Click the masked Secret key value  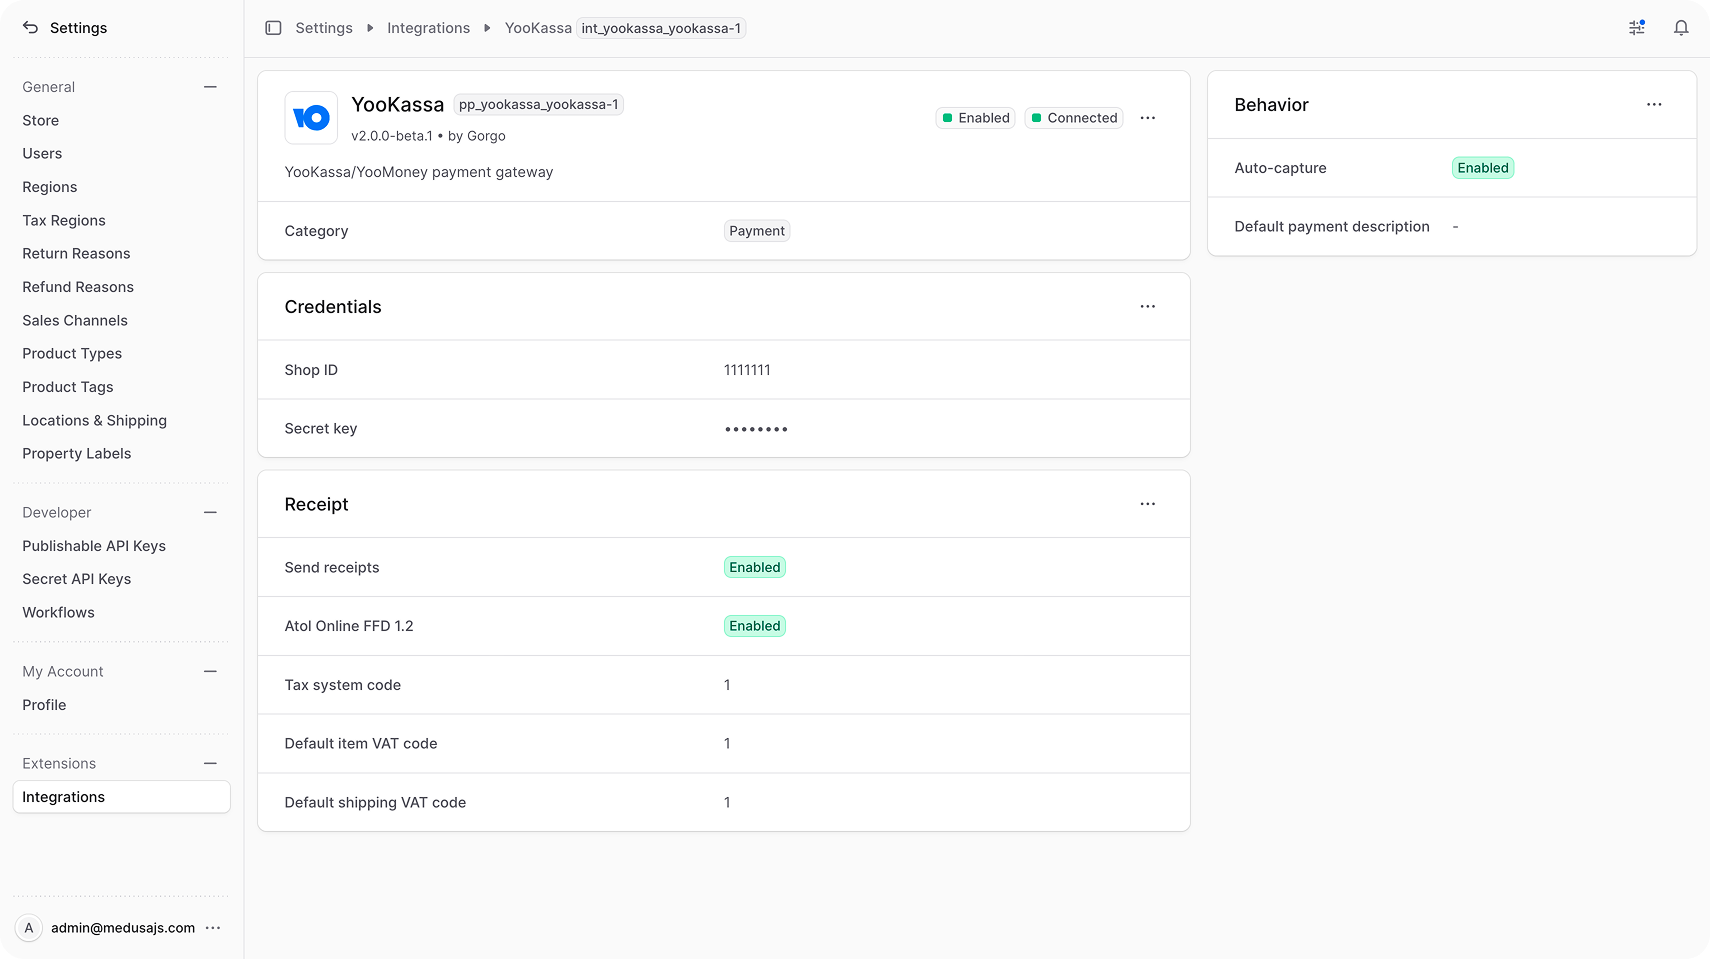(756, 429)
